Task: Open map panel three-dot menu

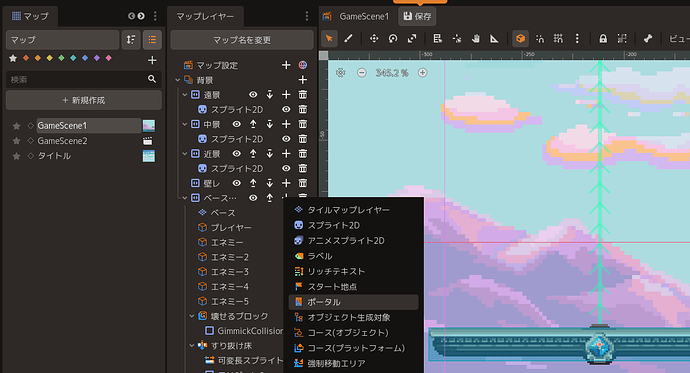Action: [x=155, y=16]
